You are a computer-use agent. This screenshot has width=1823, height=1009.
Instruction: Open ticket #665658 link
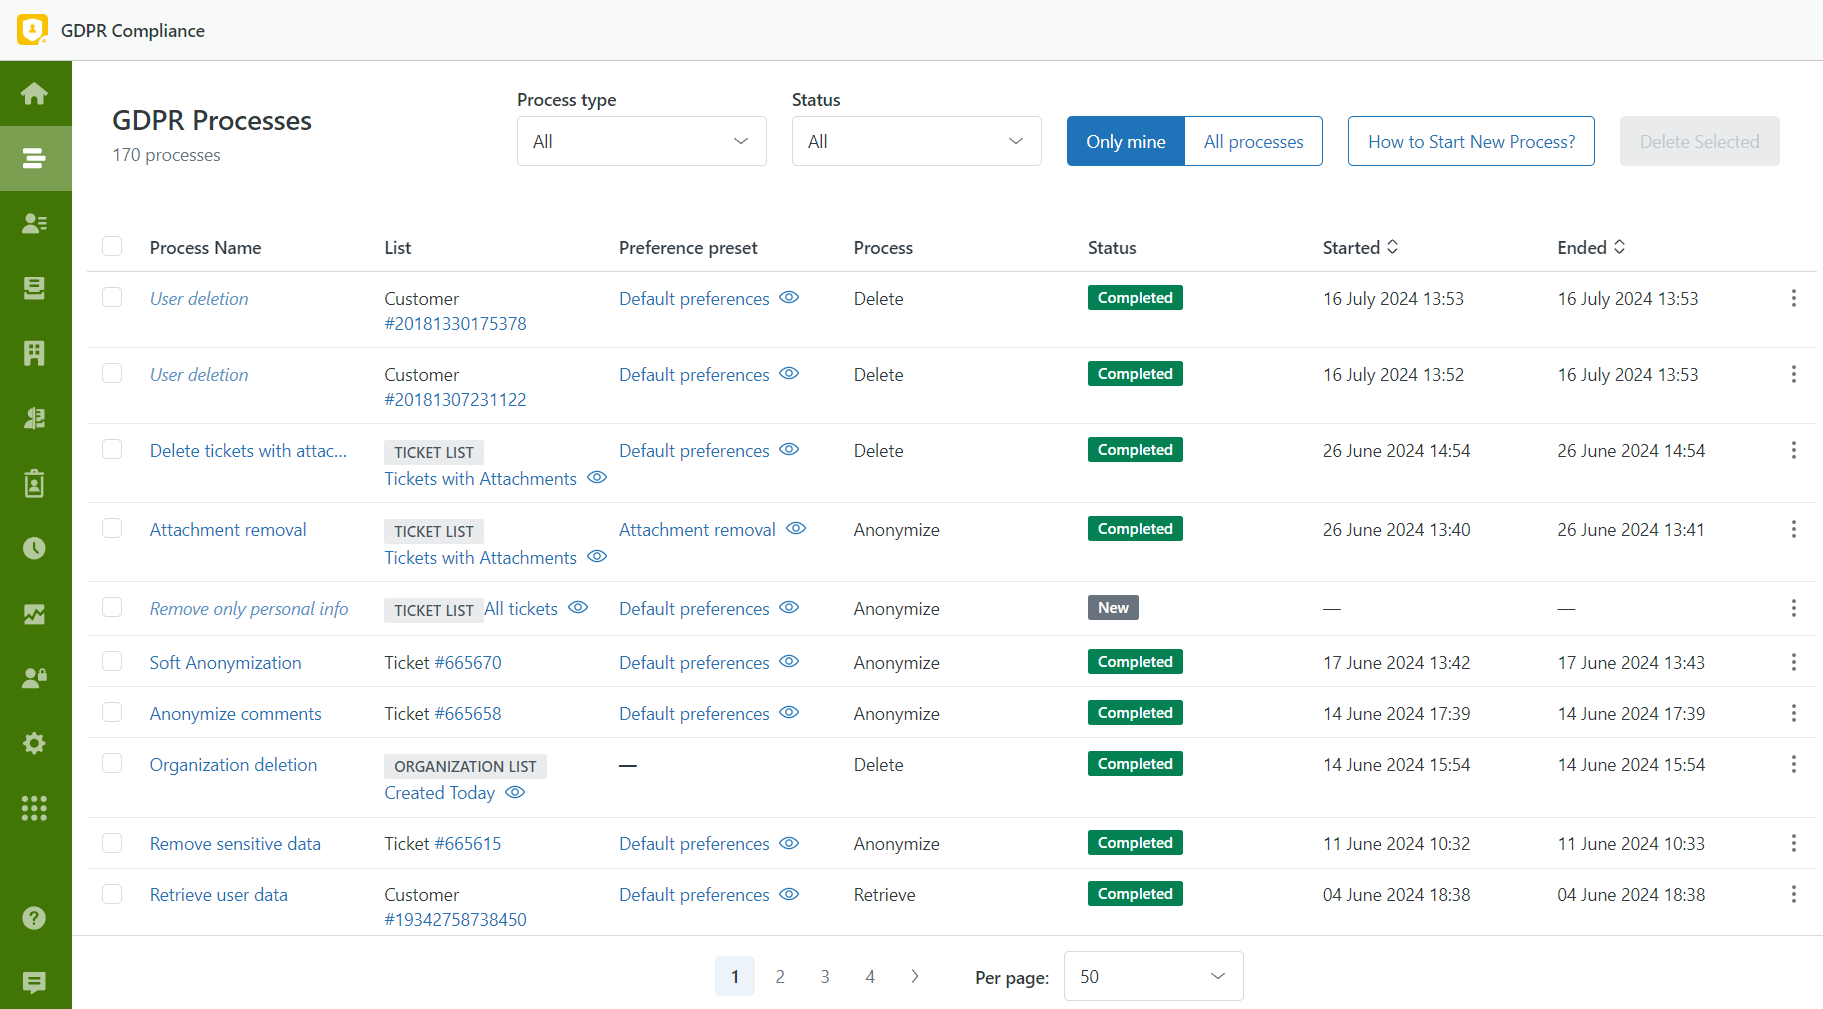click(x=468, y=713)
